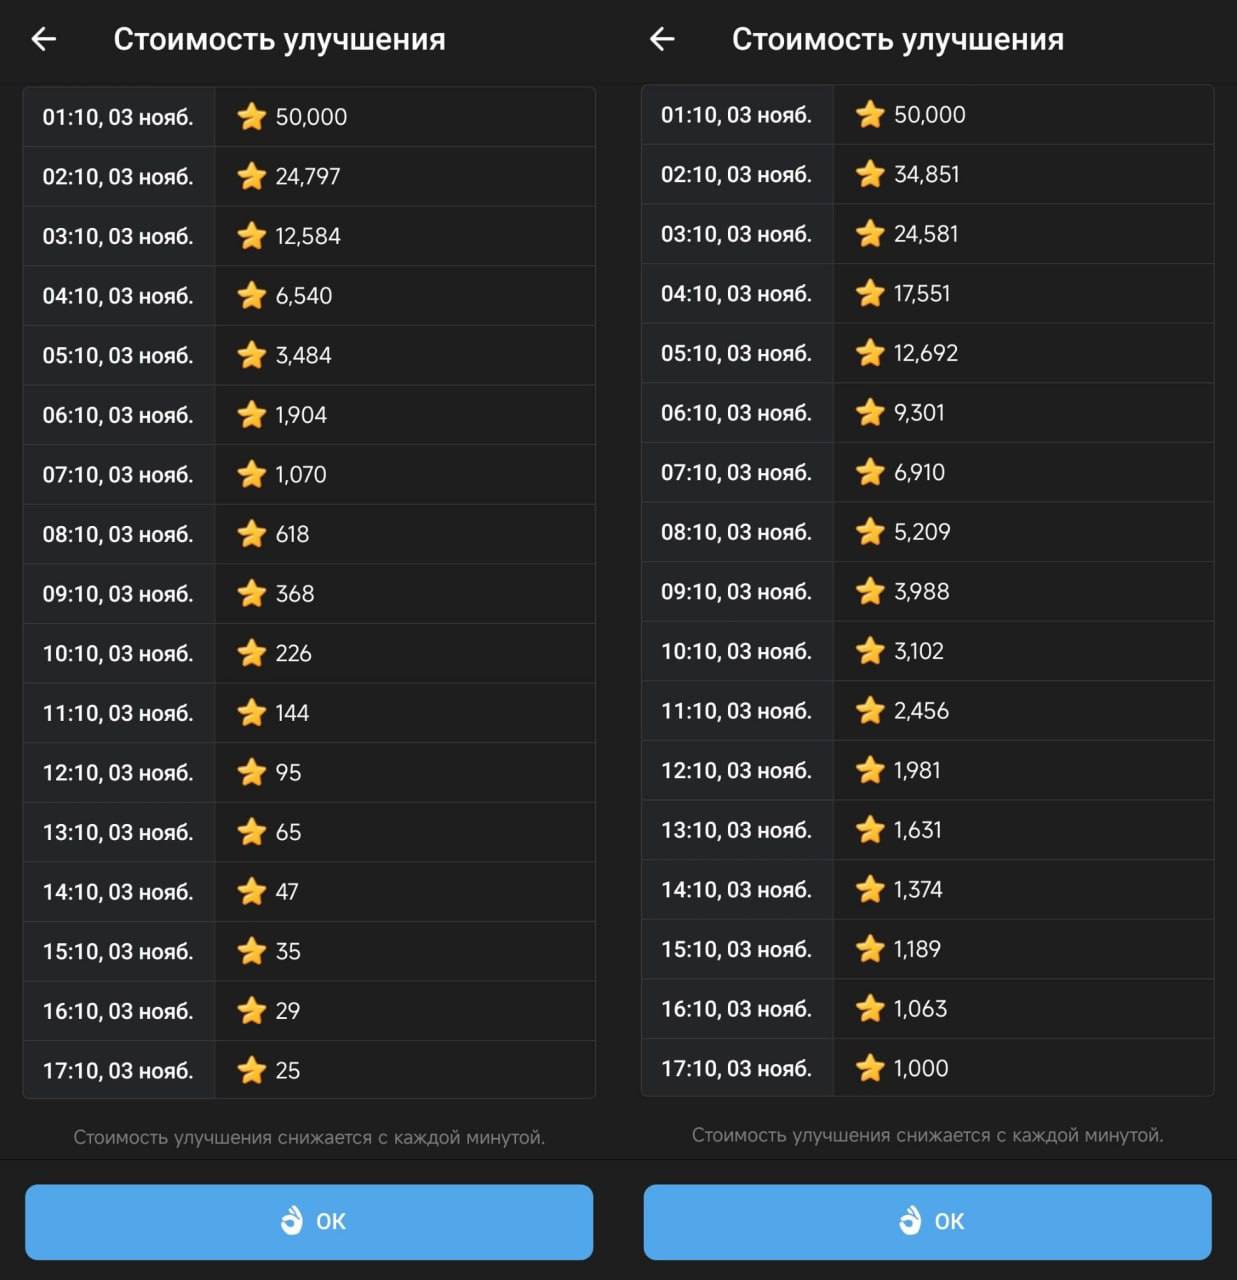Tap the star next to 2,456

[x=870, y=711]
